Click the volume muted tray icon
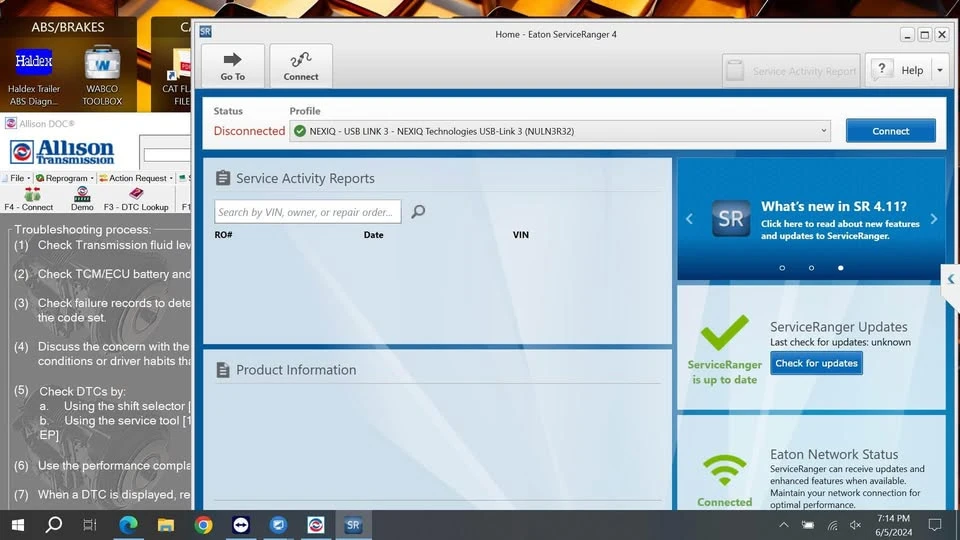Viewport: 960px width, 540px height. (855, 525)
